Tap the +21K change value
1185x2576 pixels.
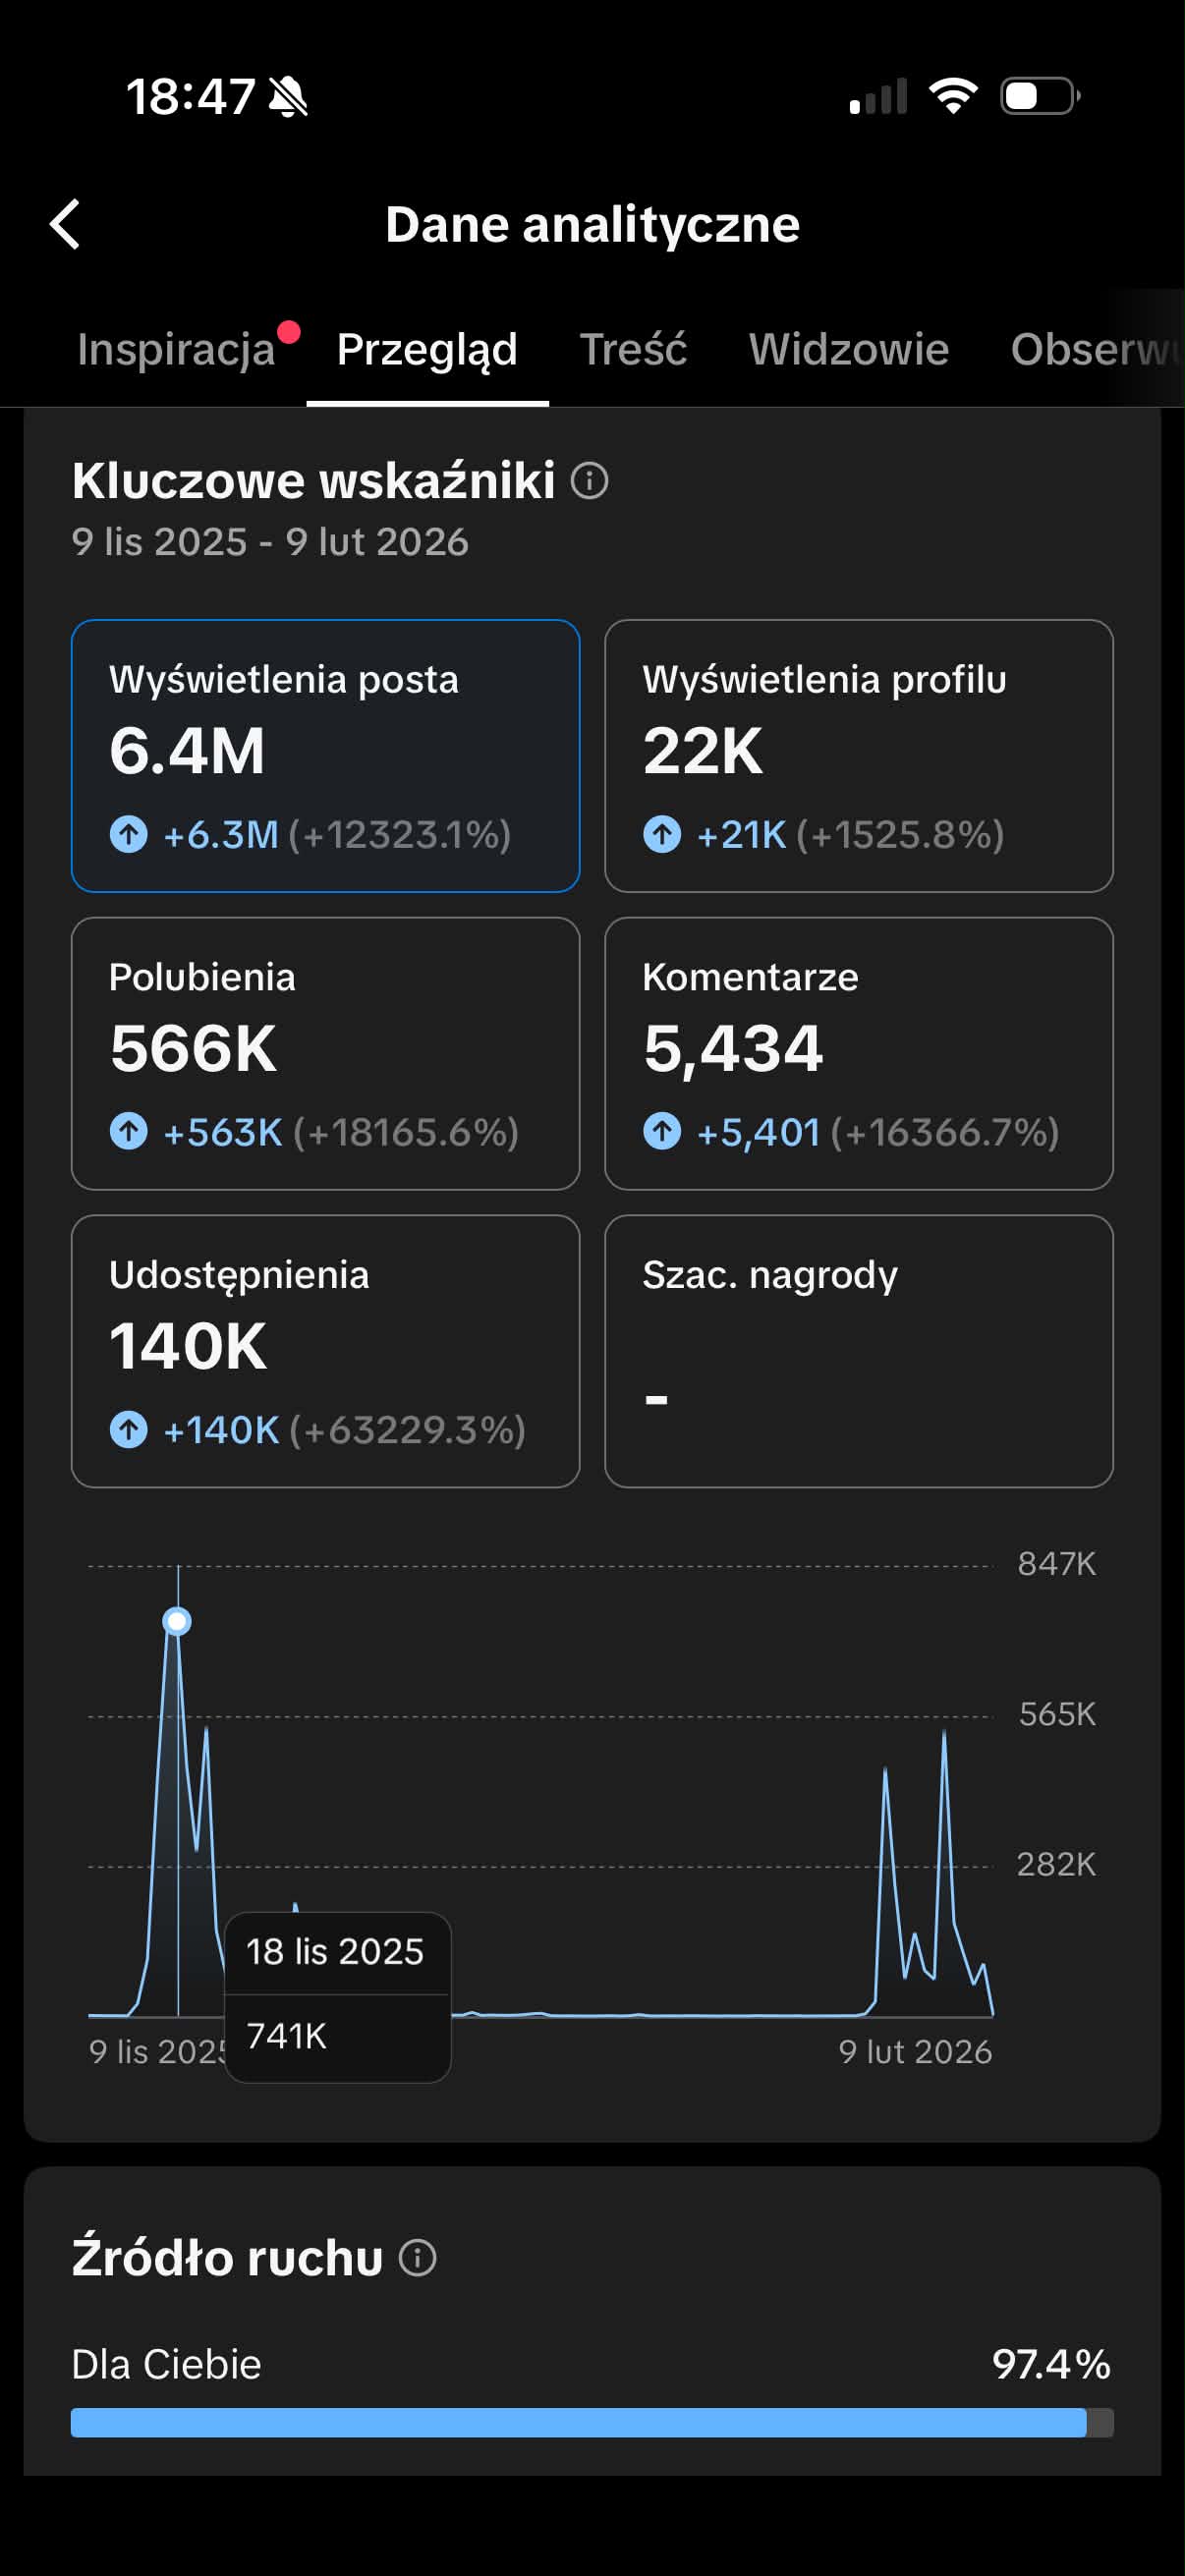tap(741, 835)
